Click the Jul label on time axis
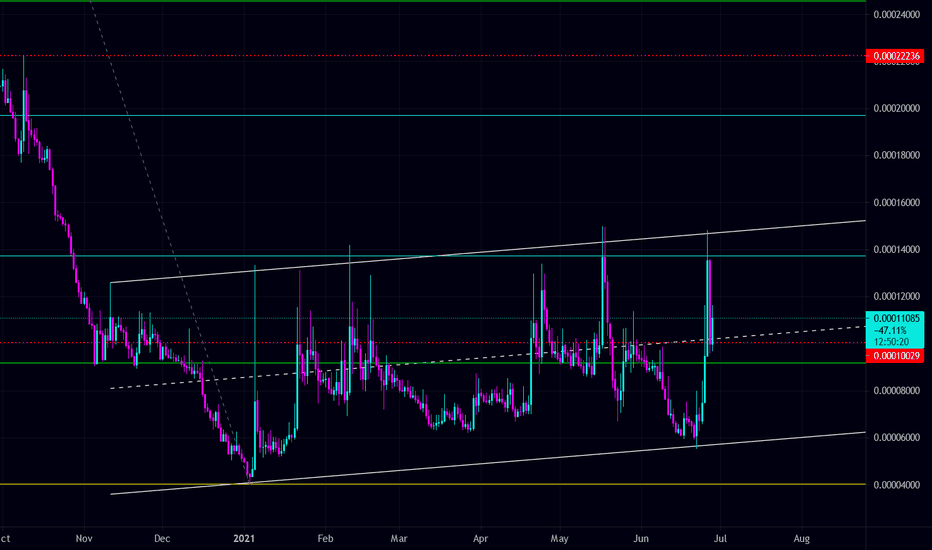This screenshot has width=932, height=550. click(720, 539)
